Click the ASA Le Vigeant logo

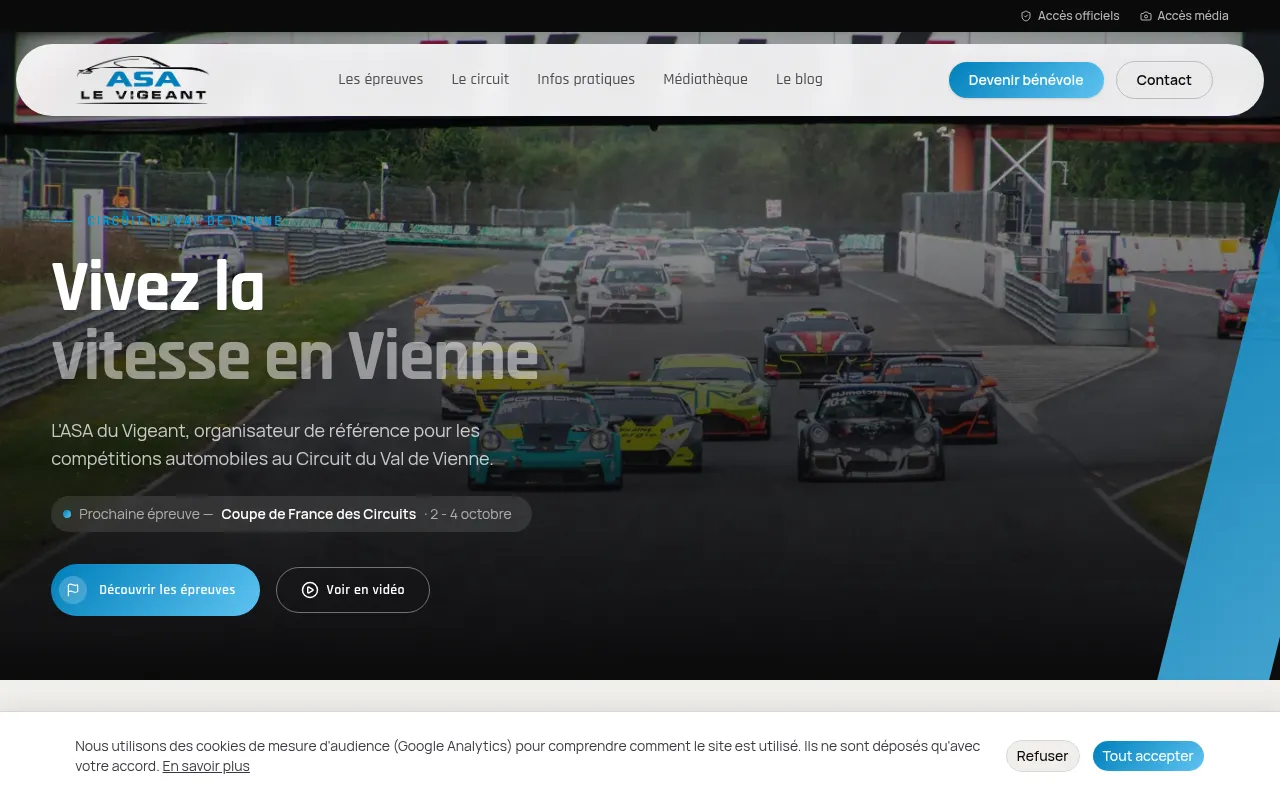143,80
